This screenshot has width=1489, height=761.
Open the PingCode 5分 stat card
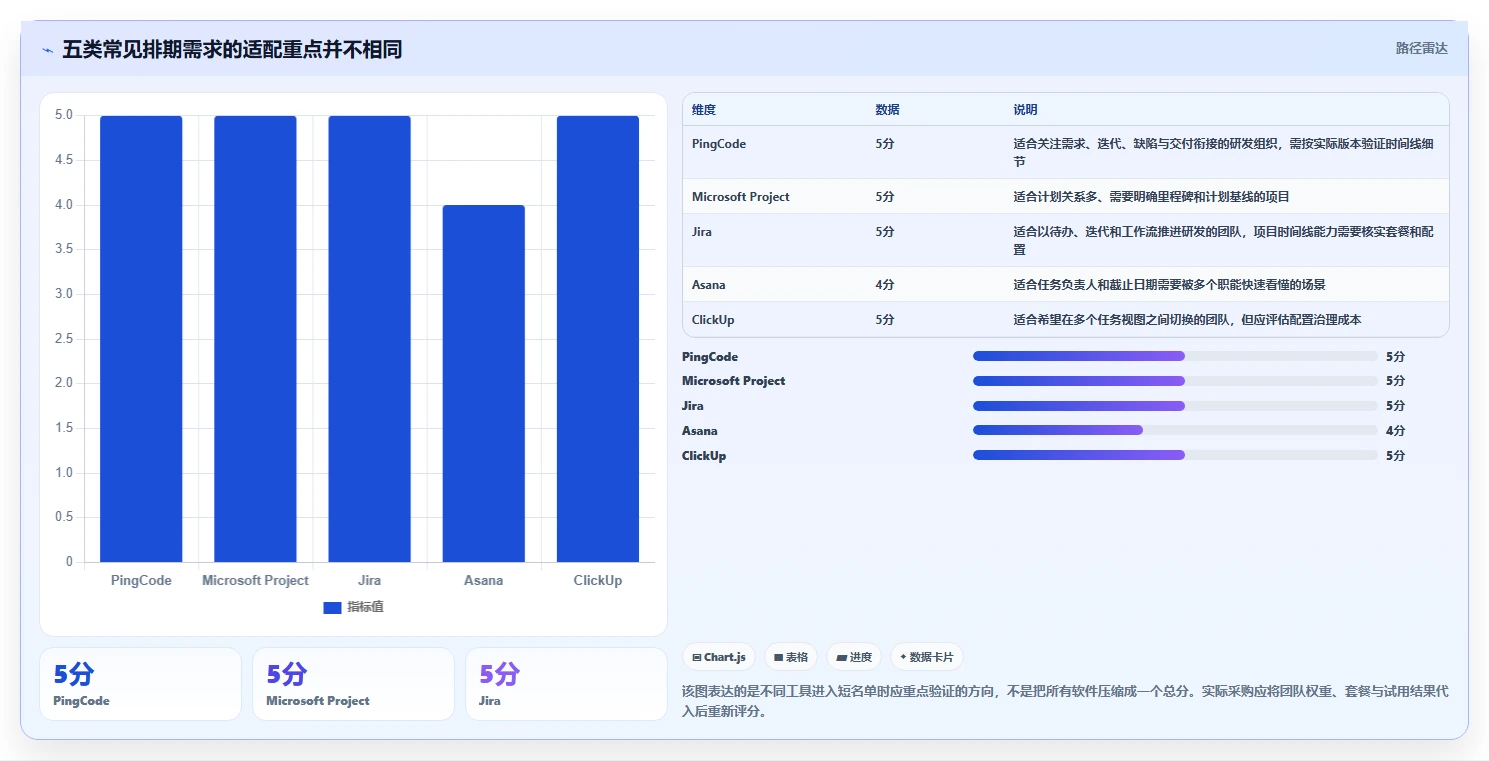[x=141, y=684]
